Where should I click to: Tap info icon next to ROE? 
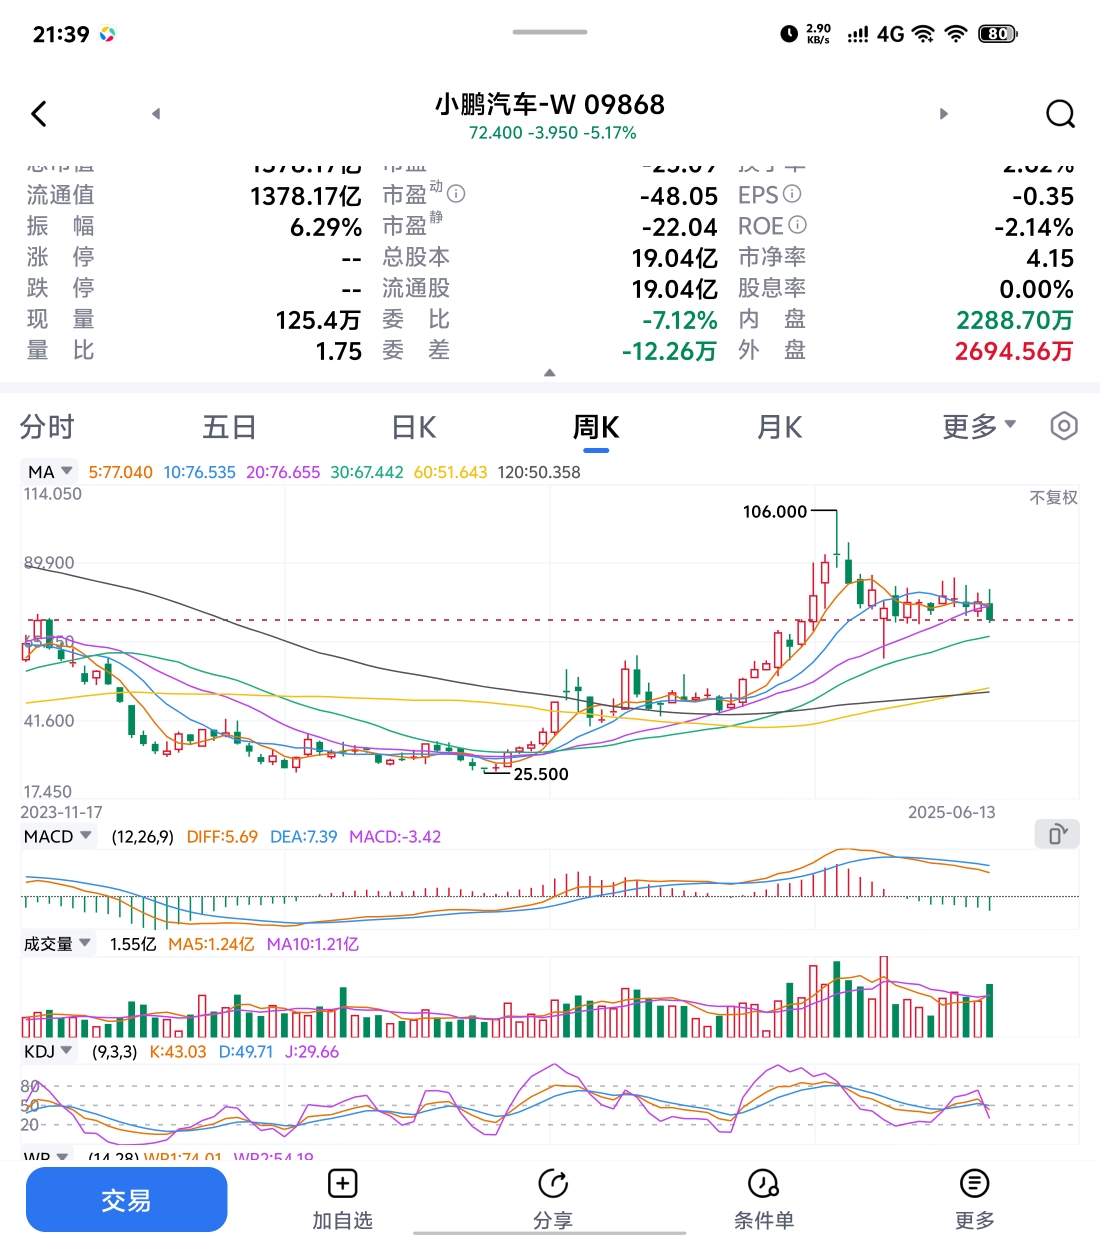[x=797, y=225]
